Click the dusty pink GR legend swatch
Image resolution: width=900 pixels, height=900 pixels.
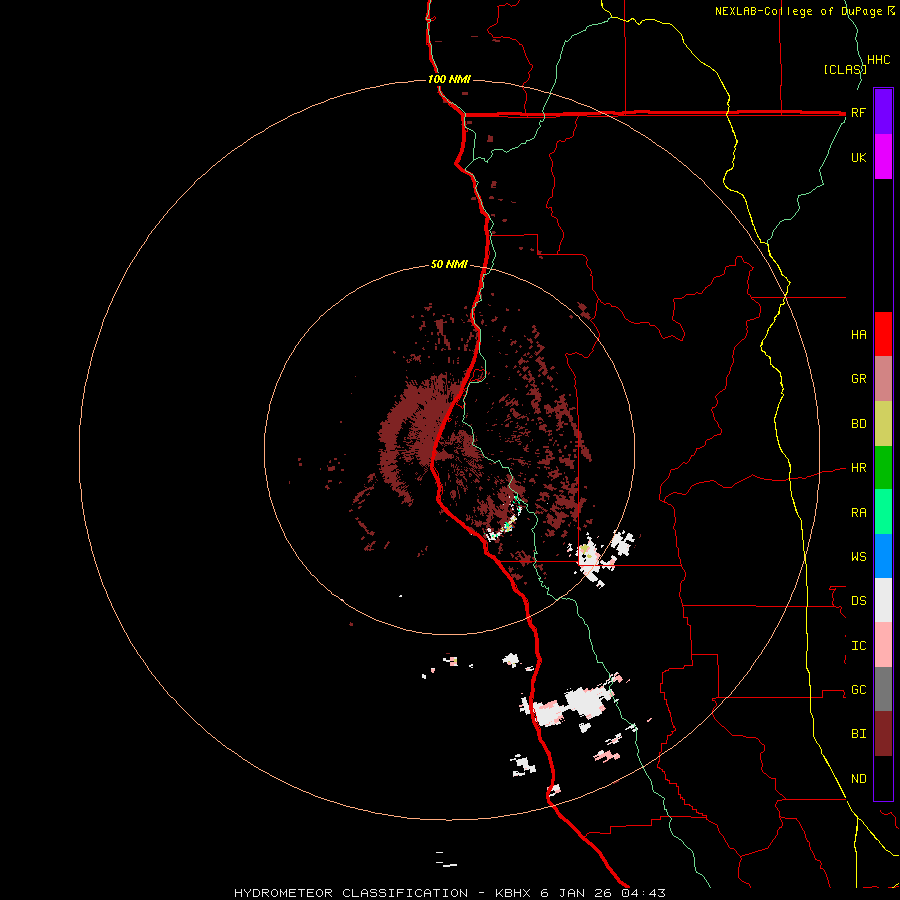pyautogui.click(x=883, y=379)
